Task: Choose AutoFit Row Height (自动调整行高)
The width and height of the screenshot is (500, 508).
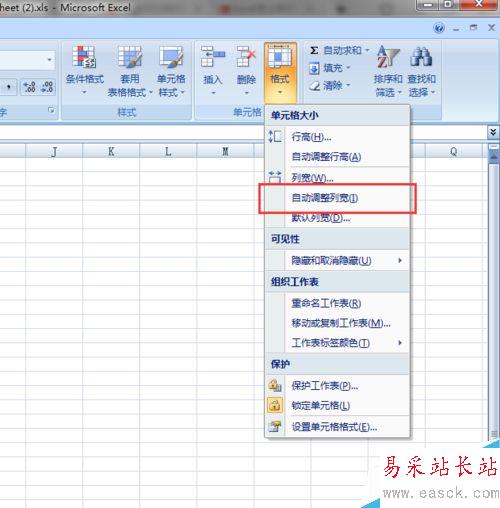Action: (337, 157)
